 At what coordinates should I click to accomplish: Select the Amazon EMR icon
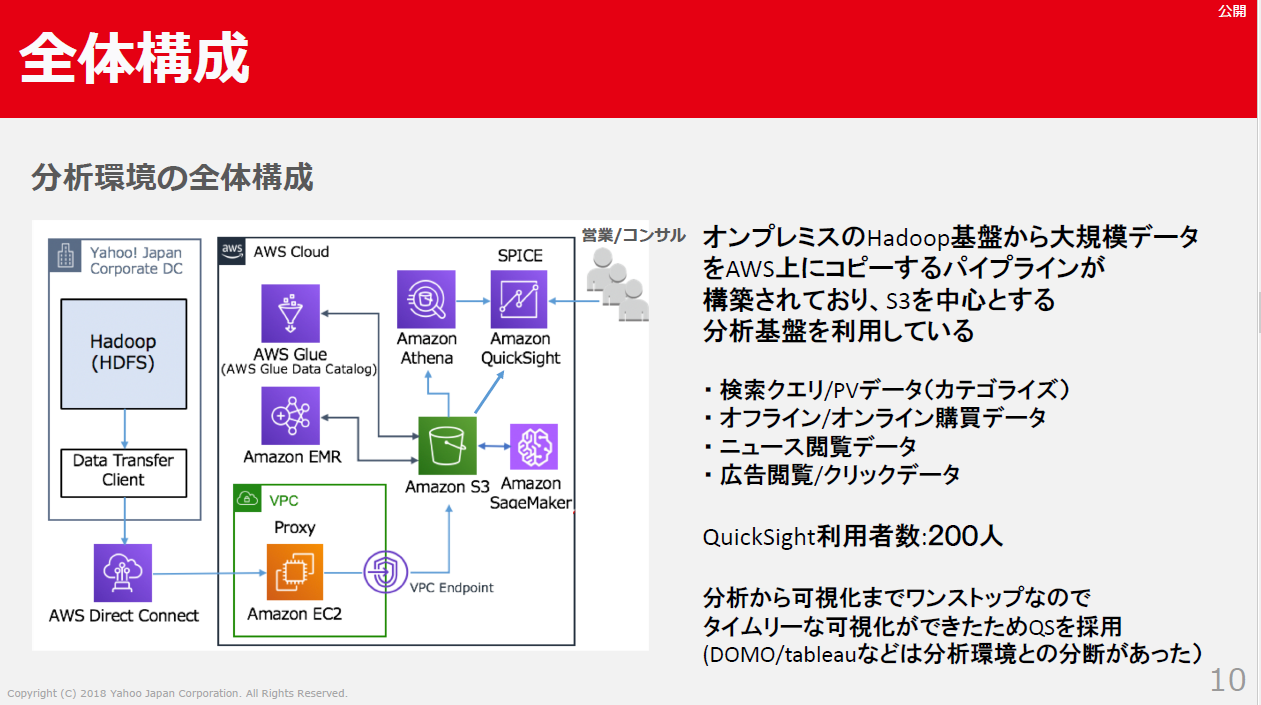coord(291,415)
